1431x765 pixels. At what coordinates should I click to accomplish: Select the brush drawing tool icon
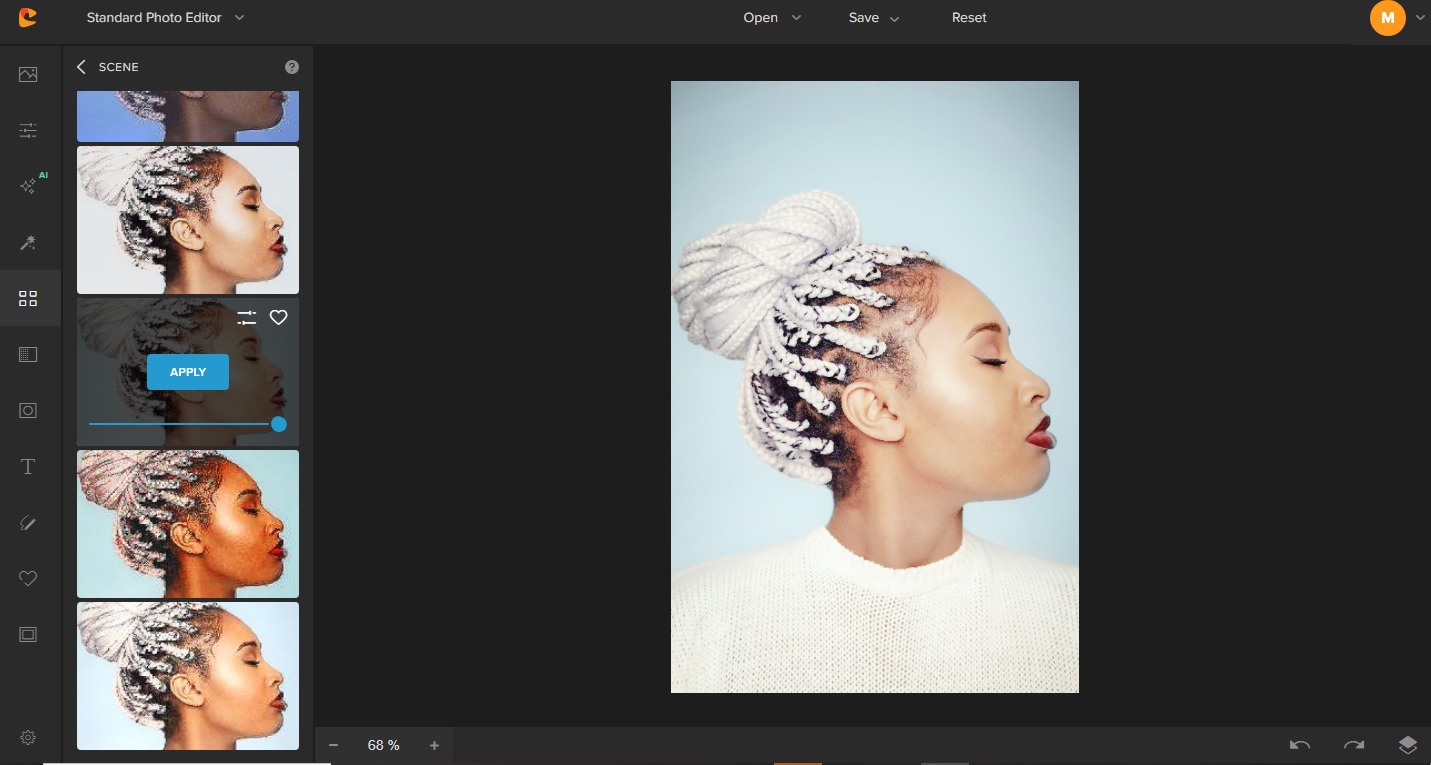[x=28, y=523]
